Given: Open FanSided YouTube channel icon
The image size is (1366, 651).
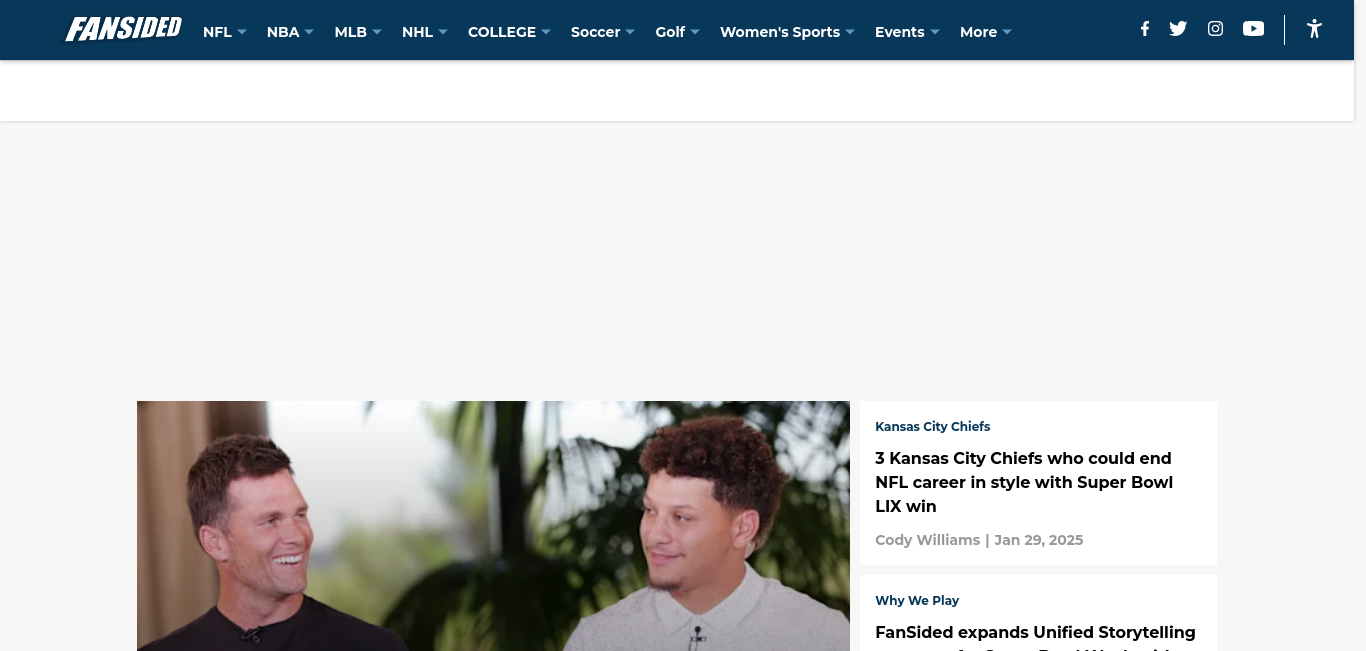Looking at the screenshot, I should tap(1253, 29).
